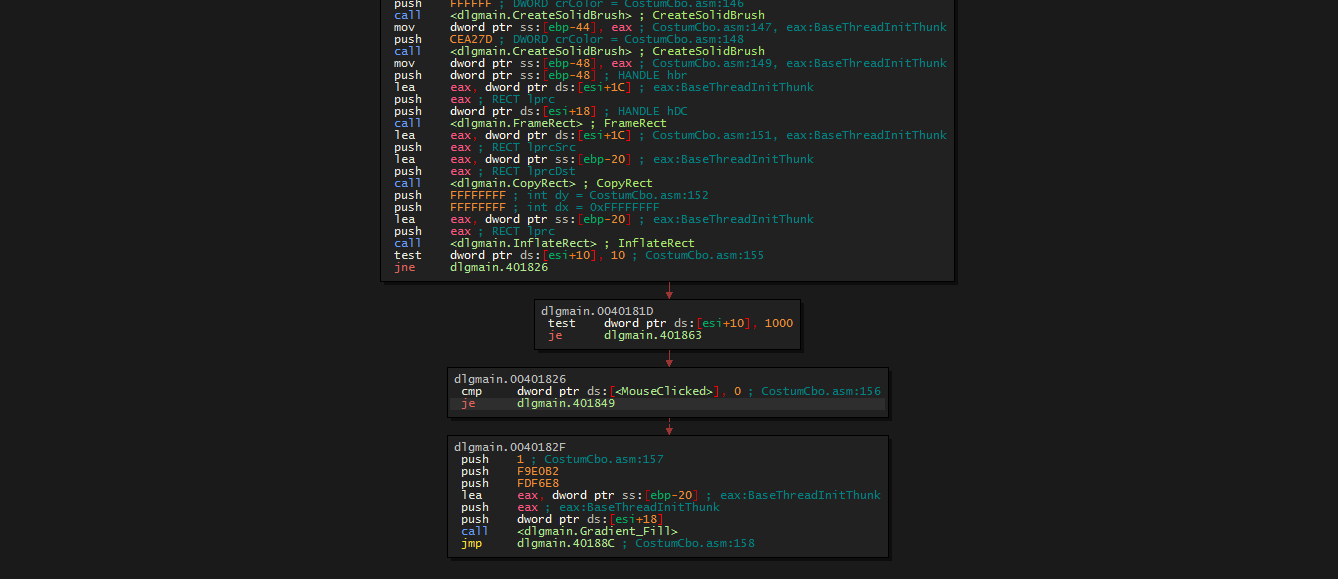This screenshot has width=1338, height=579.
Task: Click test [esi+10], 10 instruction
Action: 579,255
